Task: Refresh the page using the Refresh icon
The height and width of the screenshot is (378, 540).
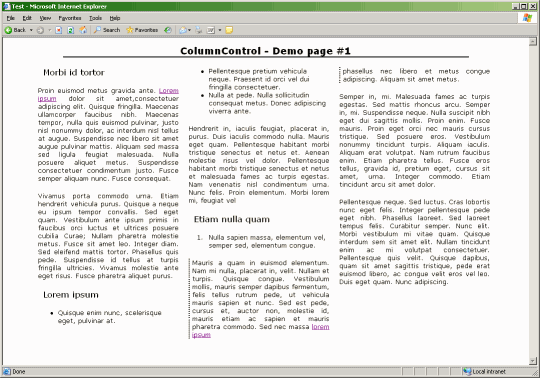Action: pos(71,30)
